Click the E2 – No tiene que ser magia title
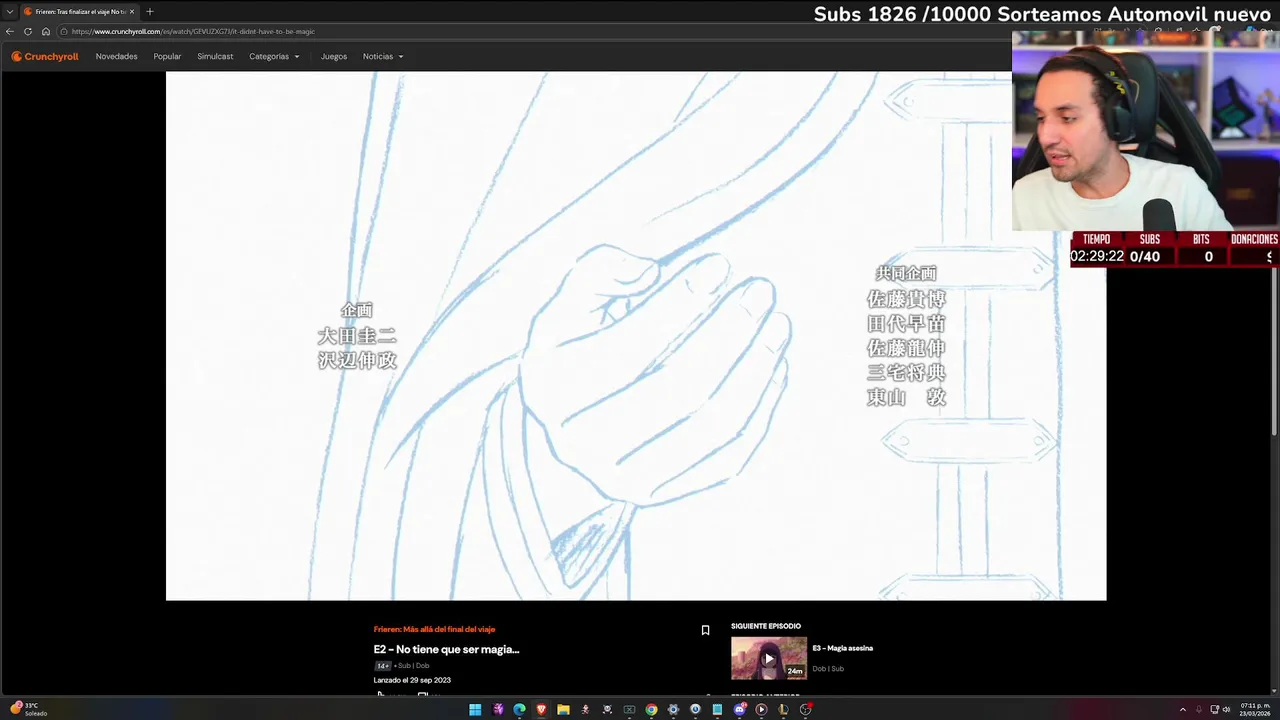Image resolution: width=1280 pixels, height=720 pixels. pos(446,649)
